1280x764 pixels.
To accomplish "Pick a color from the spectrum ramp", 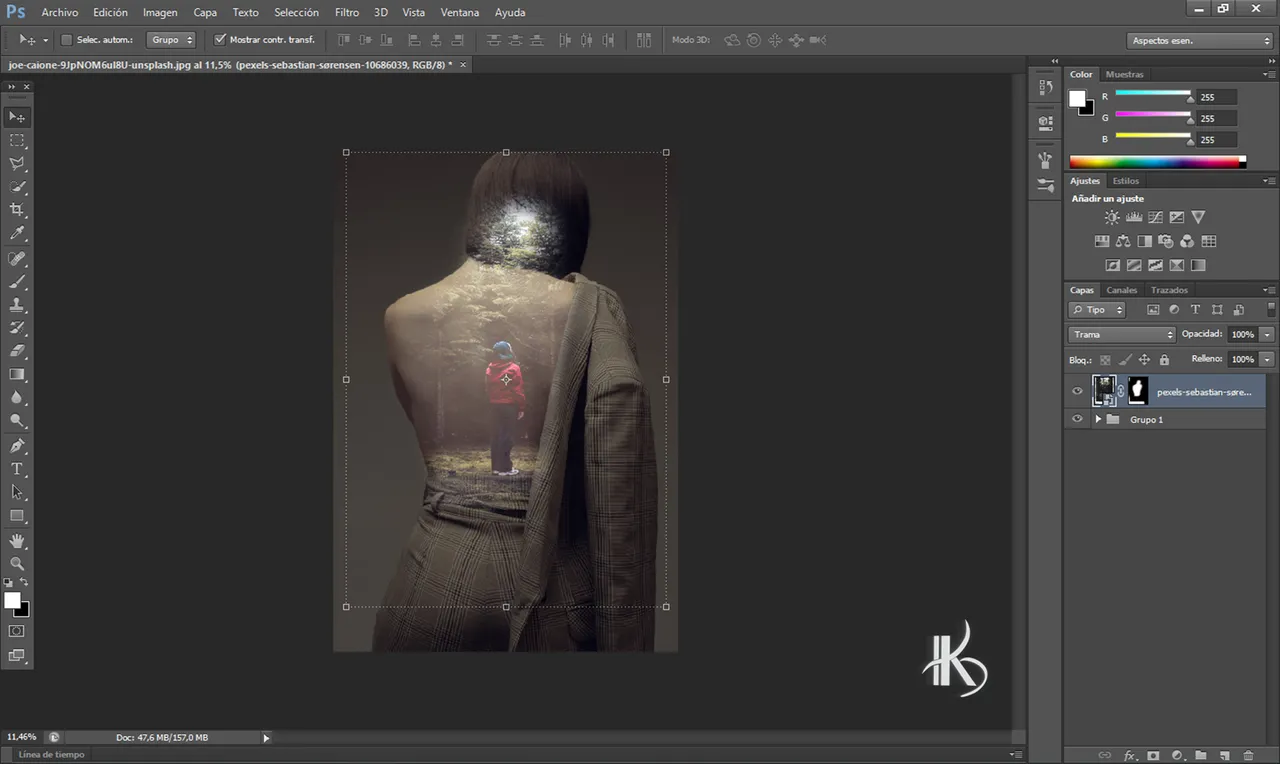I will point(1157,162).
